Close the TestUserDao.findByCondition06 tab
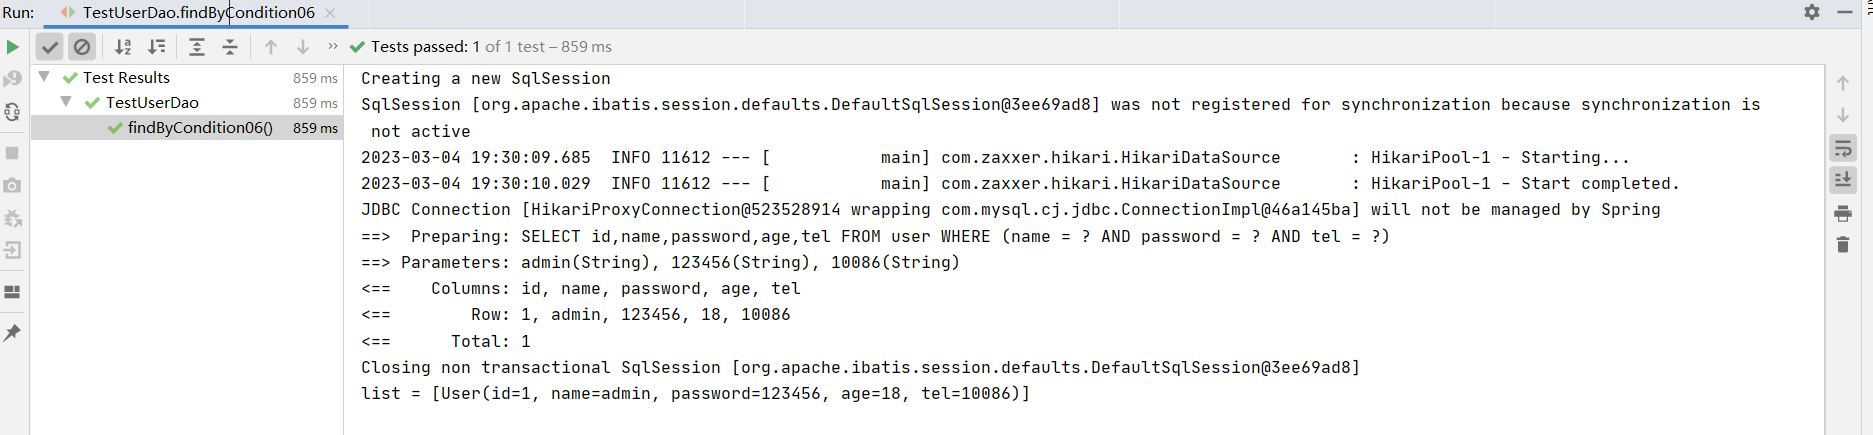Viewport: 1873px width, 435px height. [x=330, y=13]
